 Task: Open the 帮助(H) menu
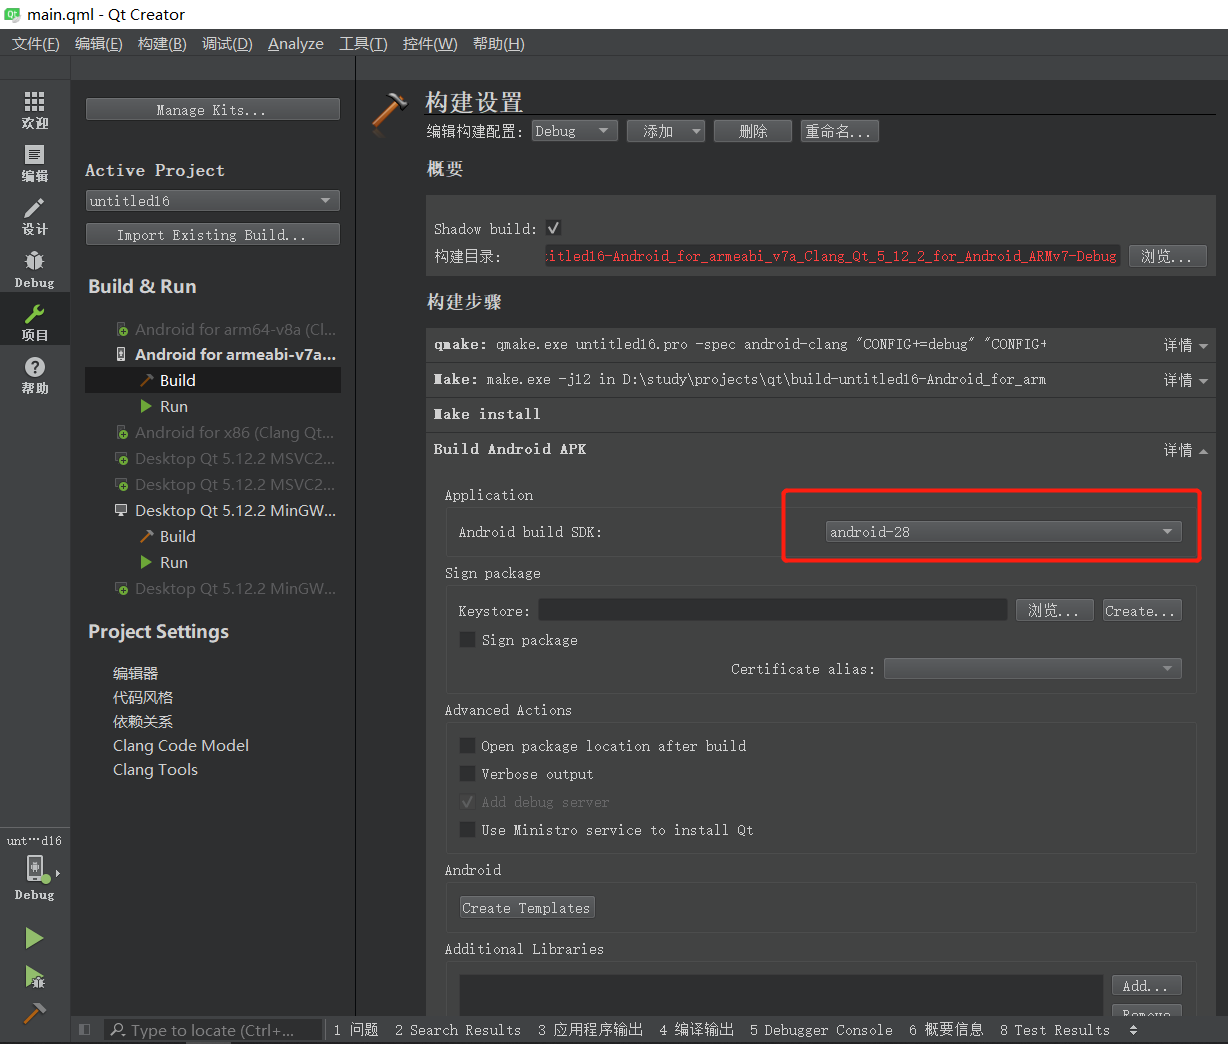[499, 44]
